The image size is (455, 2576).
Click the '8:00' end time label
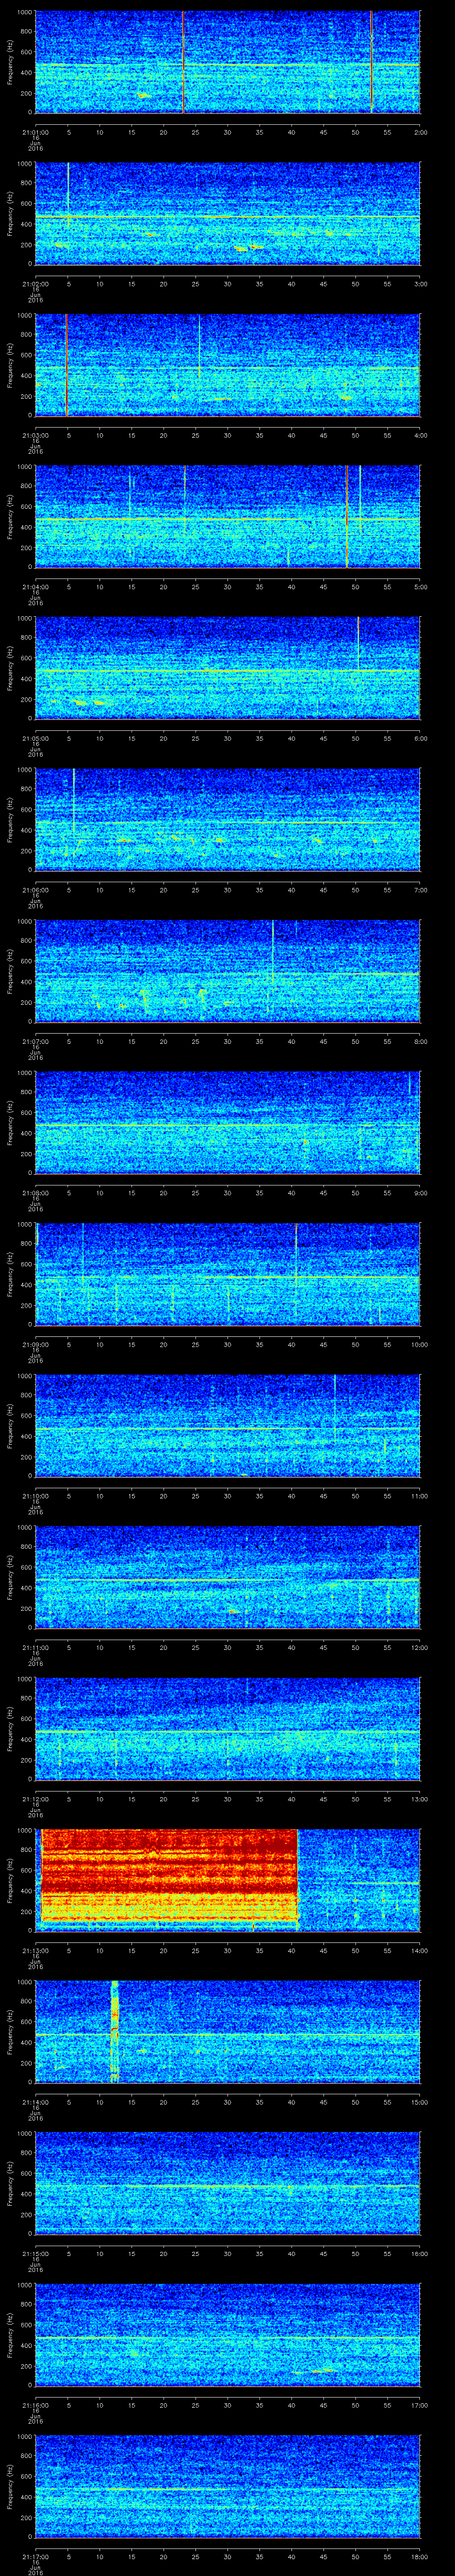tap(420, 1041)
